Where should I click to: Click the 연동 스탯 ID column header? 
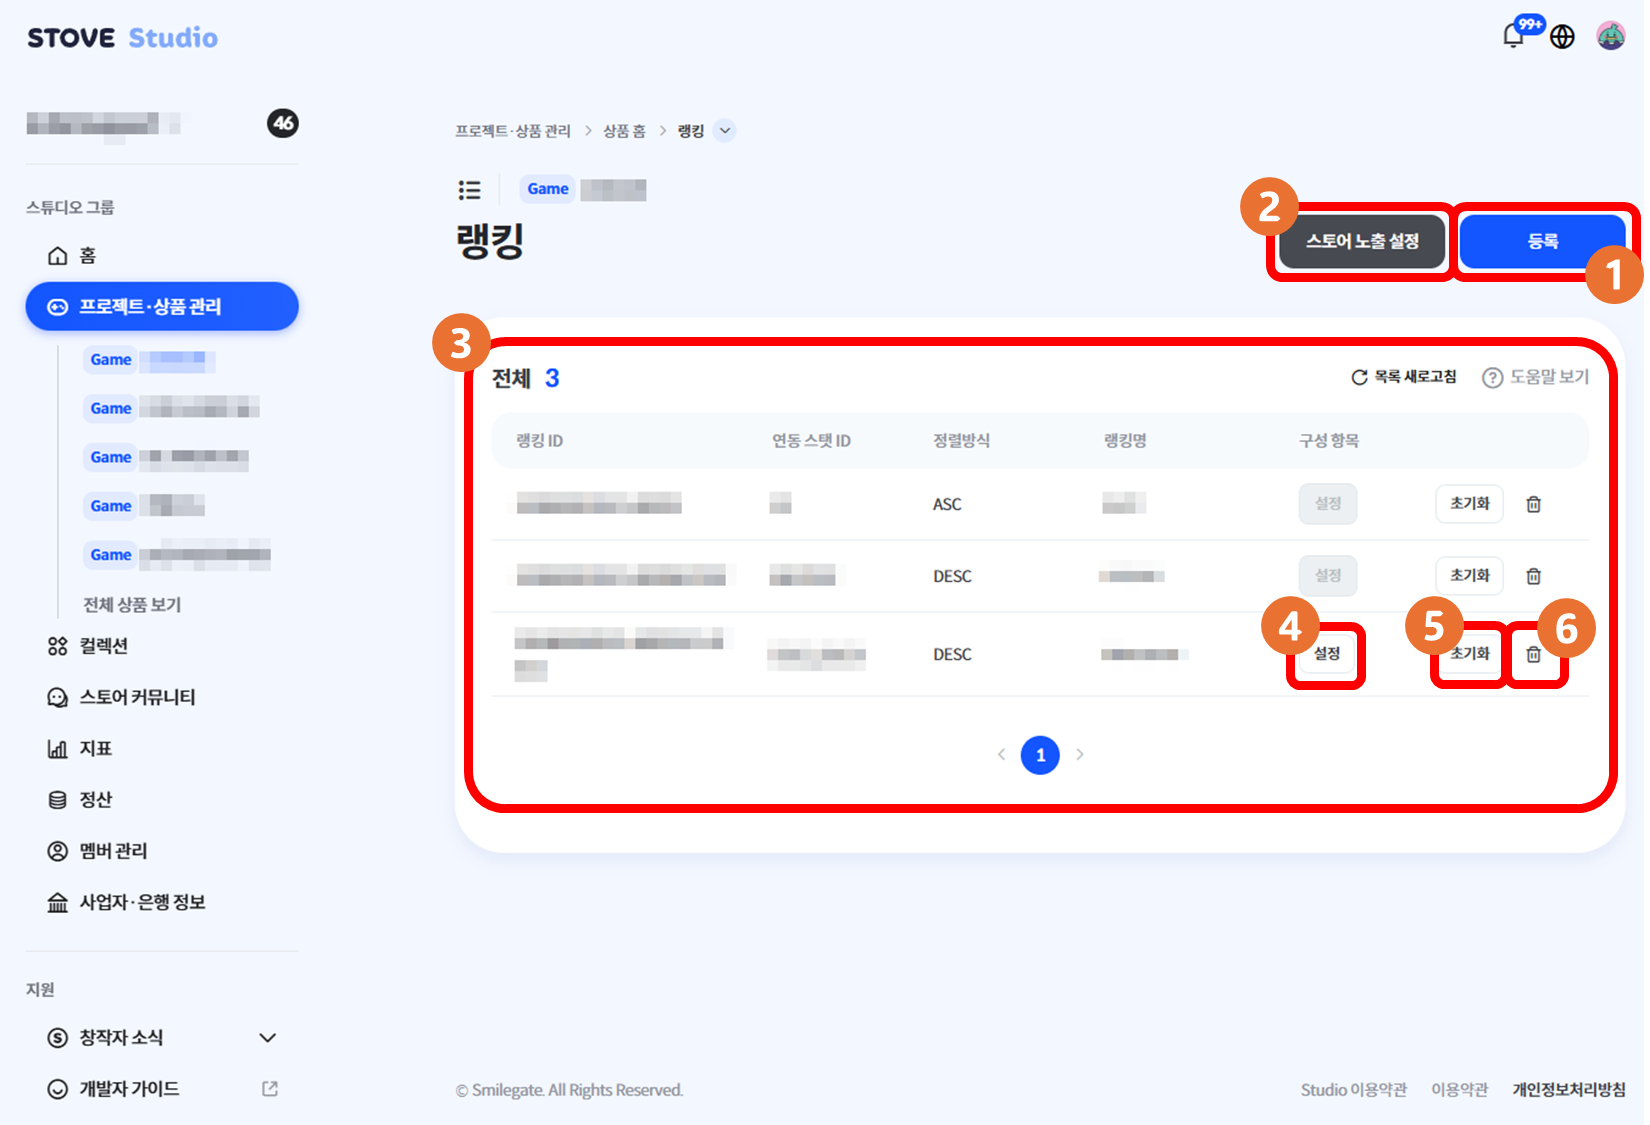[x=811, y=441]
